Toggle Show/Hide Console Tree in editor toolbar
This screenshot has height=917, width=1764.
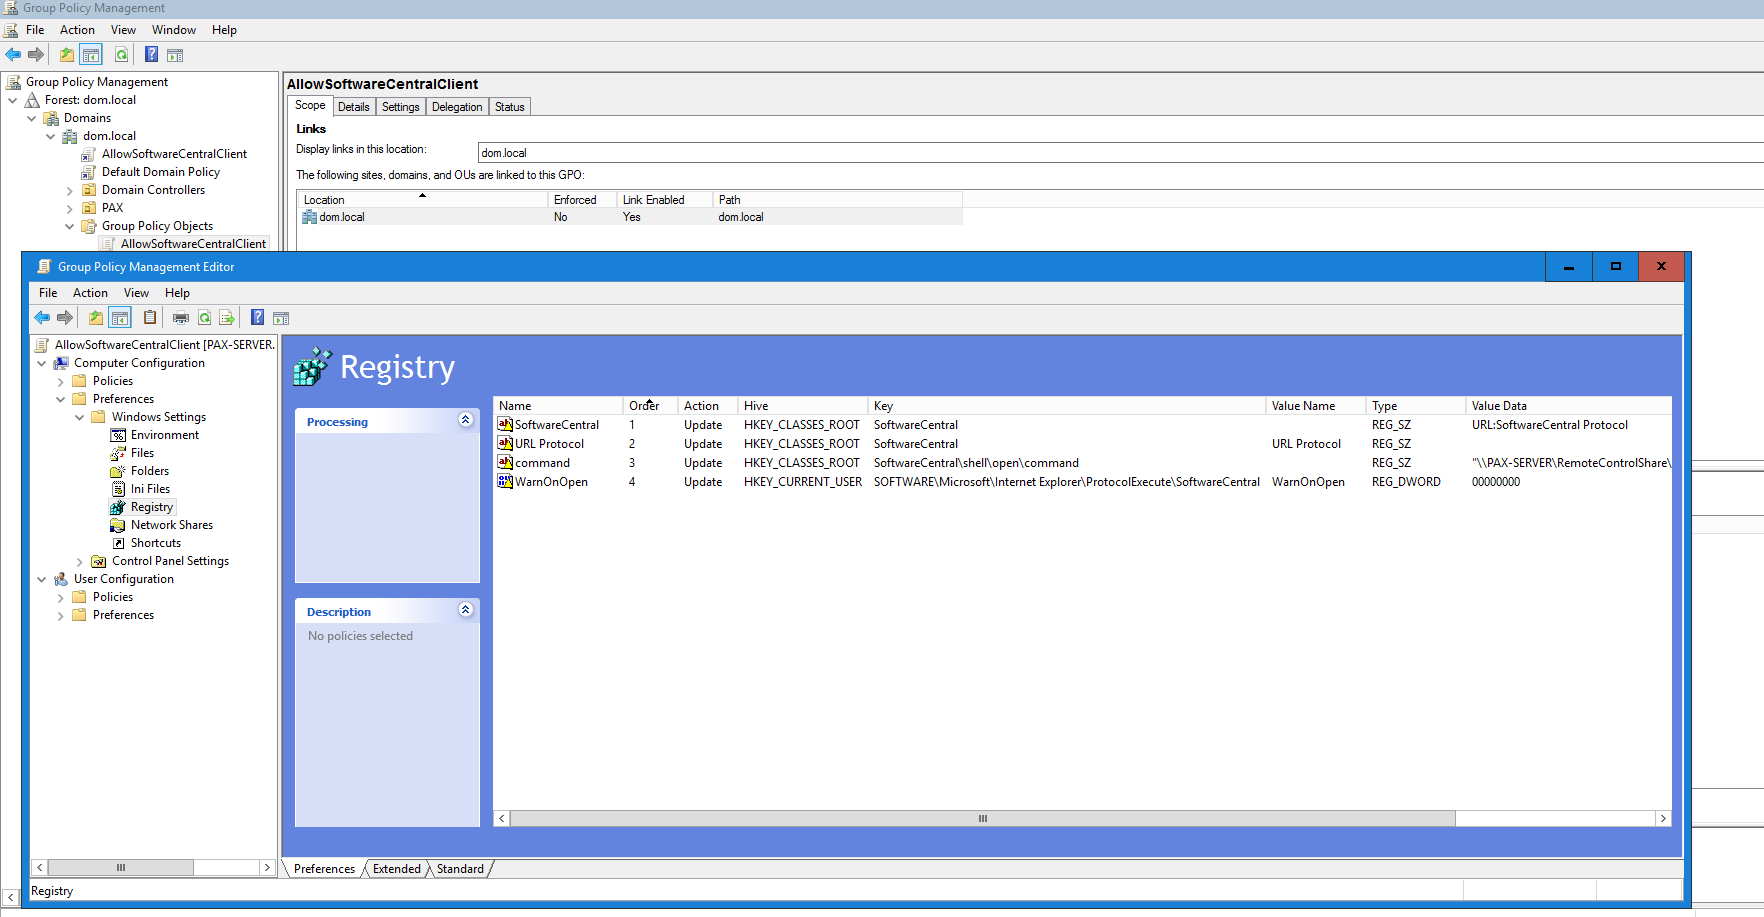120,318
